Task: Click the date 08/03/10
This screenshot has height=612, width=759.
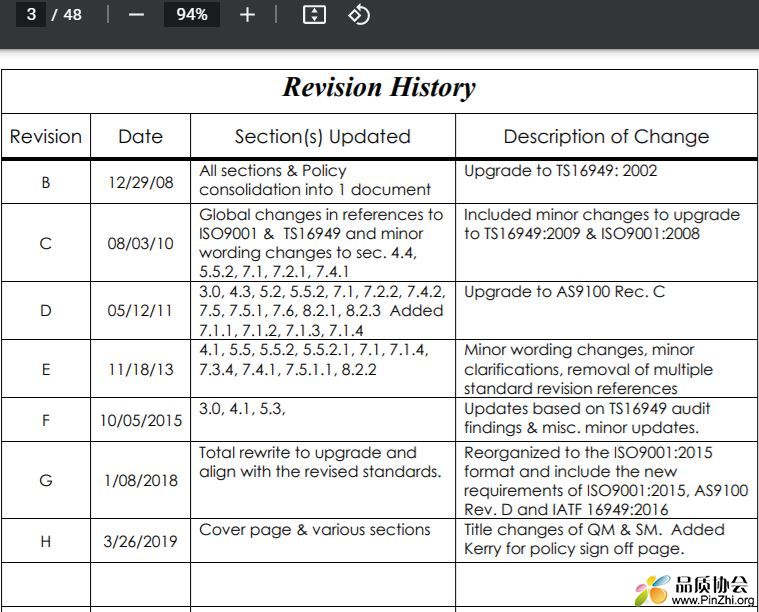Action: 140,243
